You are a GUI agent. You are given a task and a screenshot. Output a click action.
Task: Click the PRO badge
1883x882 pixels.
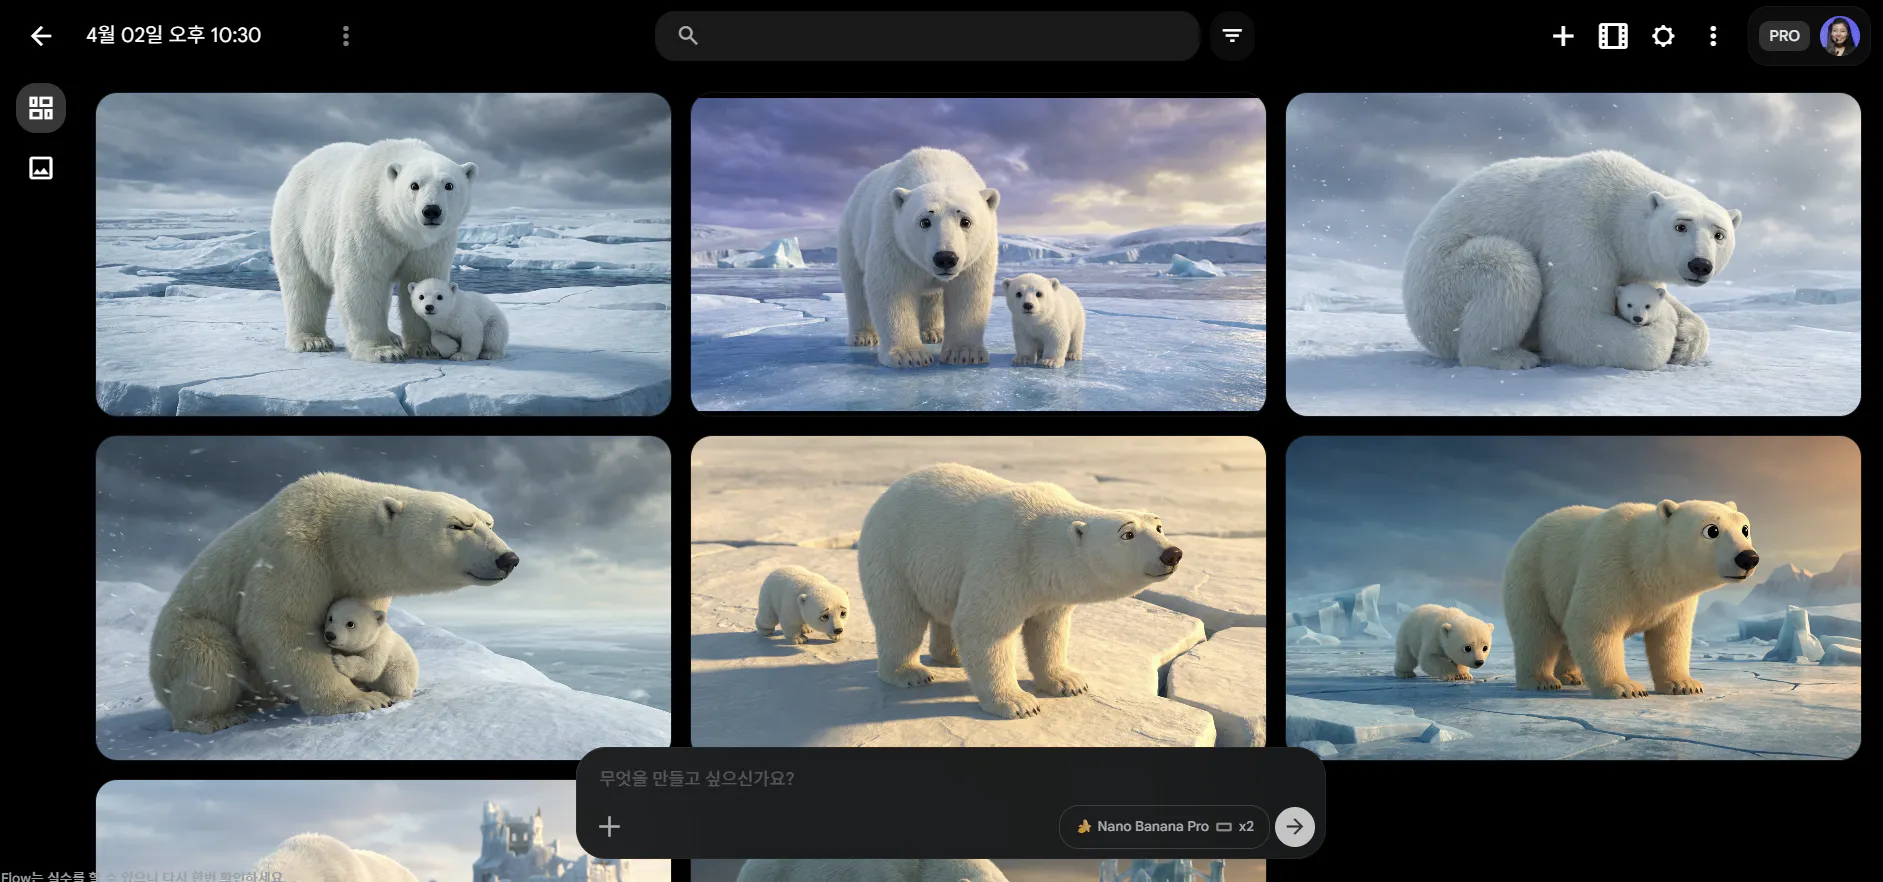[1784, 36]
